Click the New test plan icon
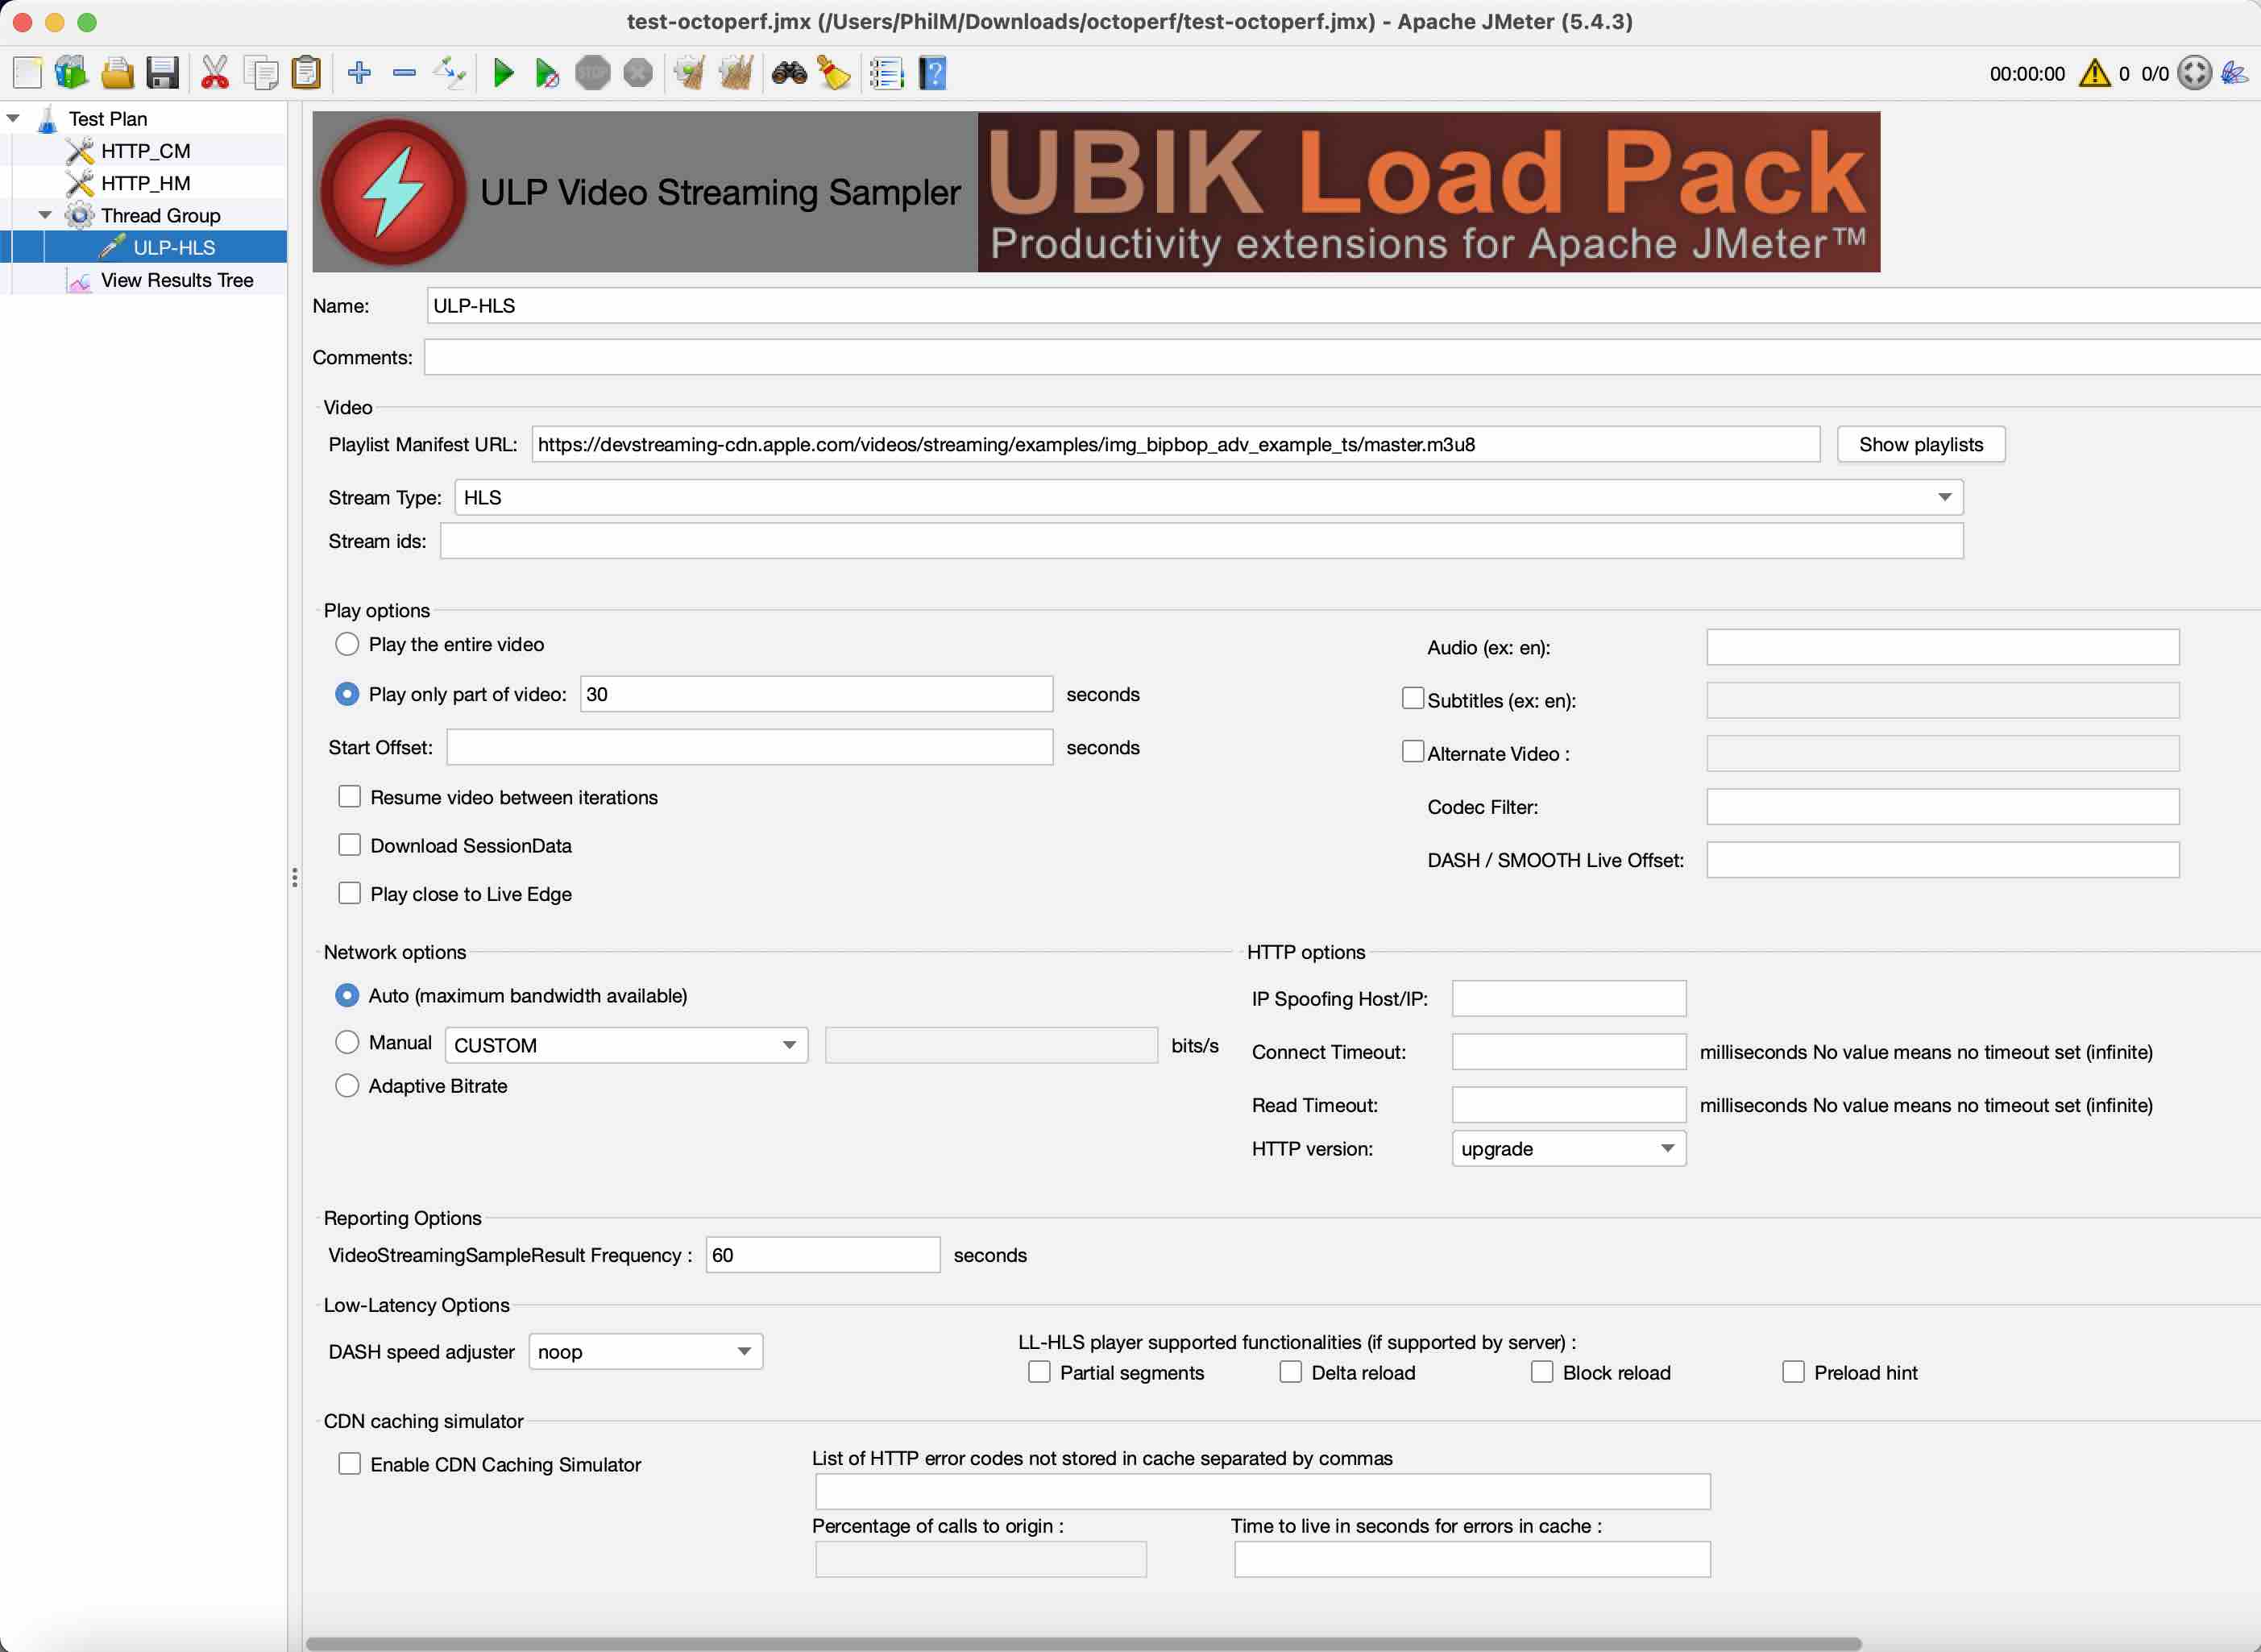Viewport: 2261px width, 1652px height. click(27, 73)
